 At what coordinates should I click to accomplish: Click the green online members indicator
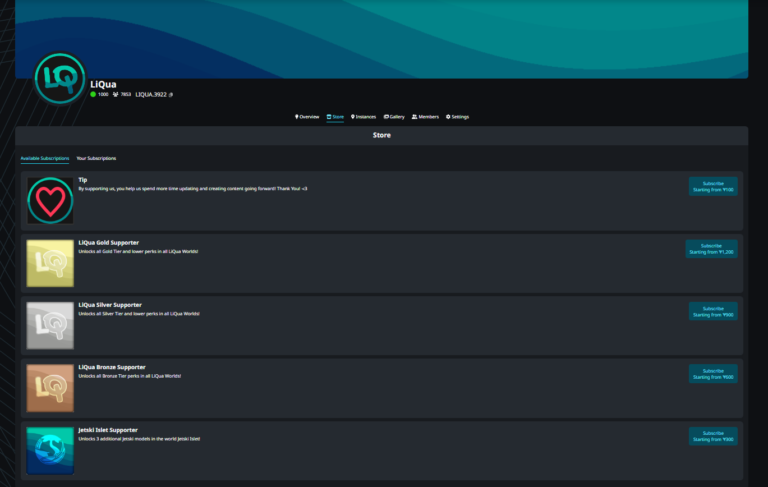coord(93,94)
